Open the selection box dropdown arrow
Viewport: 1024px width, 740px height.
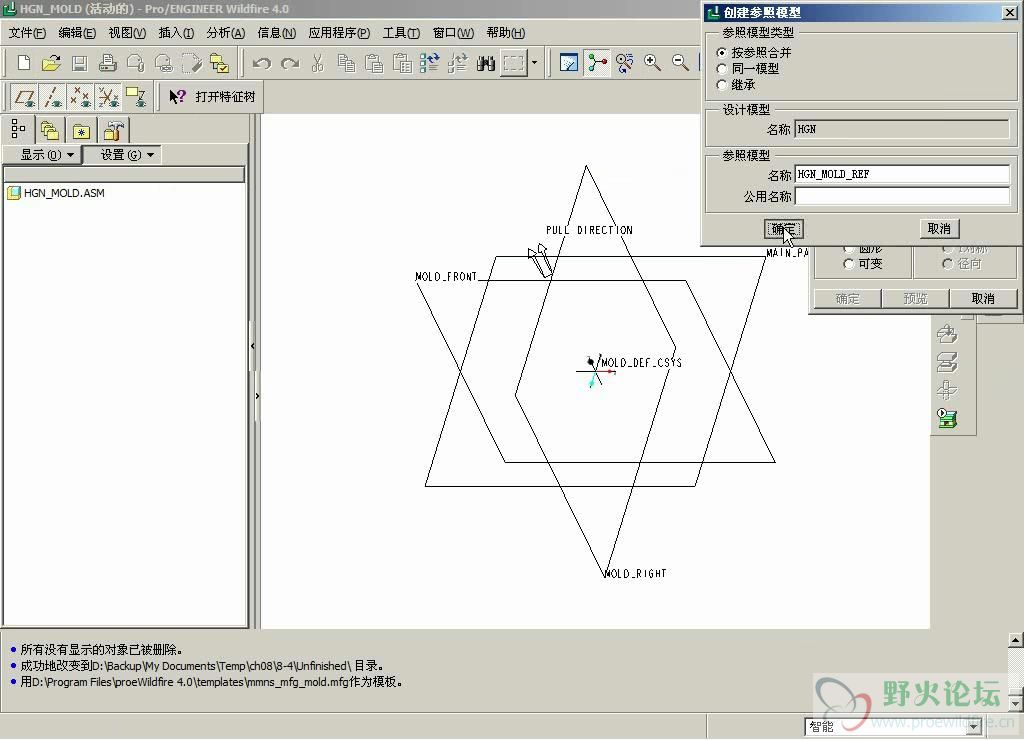534,63
